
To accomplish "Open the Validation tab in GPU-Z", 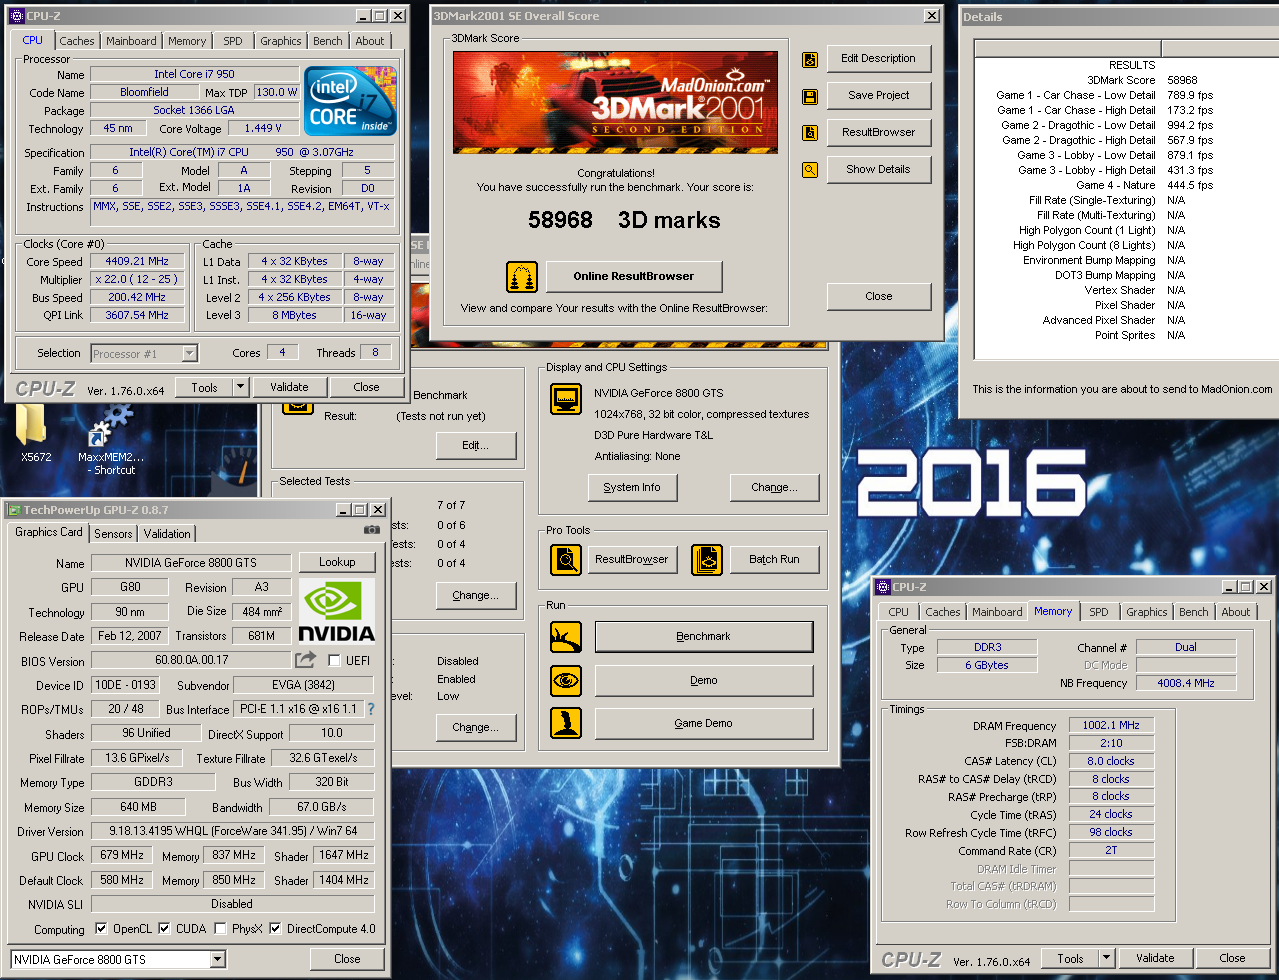I will point(167,534).
